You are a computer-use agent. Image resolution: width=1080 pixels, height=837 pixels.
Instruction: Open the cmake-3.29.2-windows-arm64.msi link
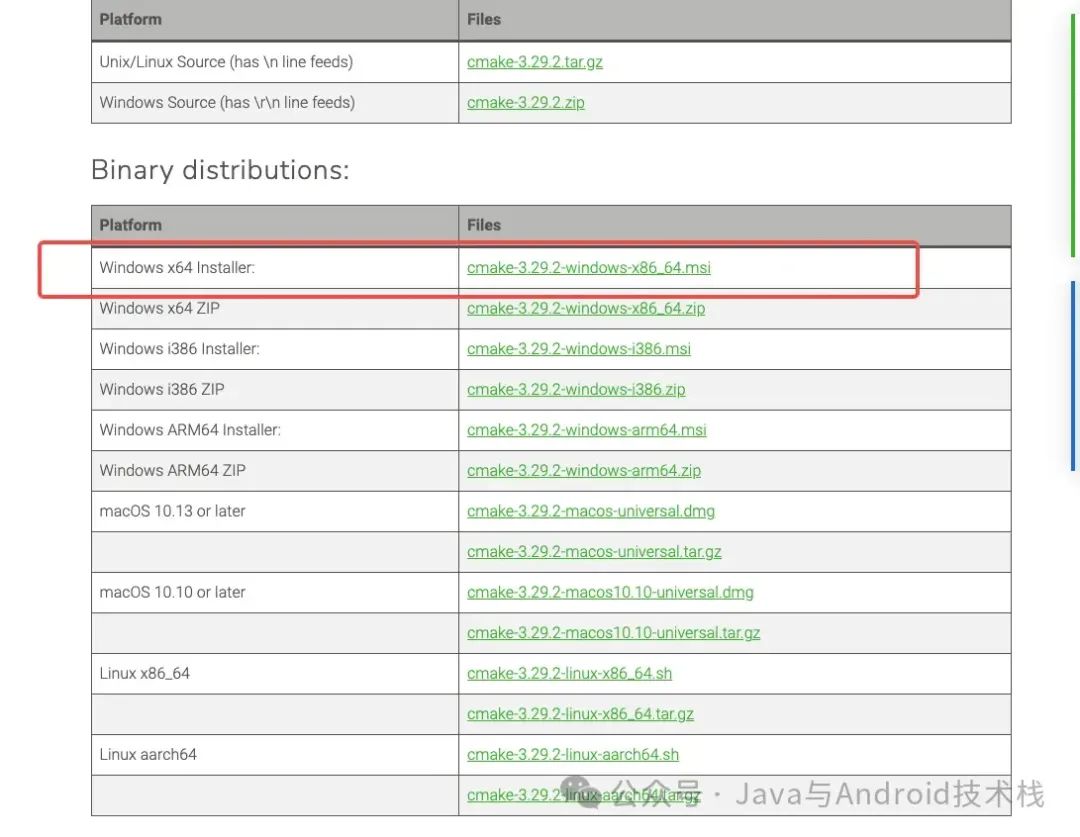(586, 430)
